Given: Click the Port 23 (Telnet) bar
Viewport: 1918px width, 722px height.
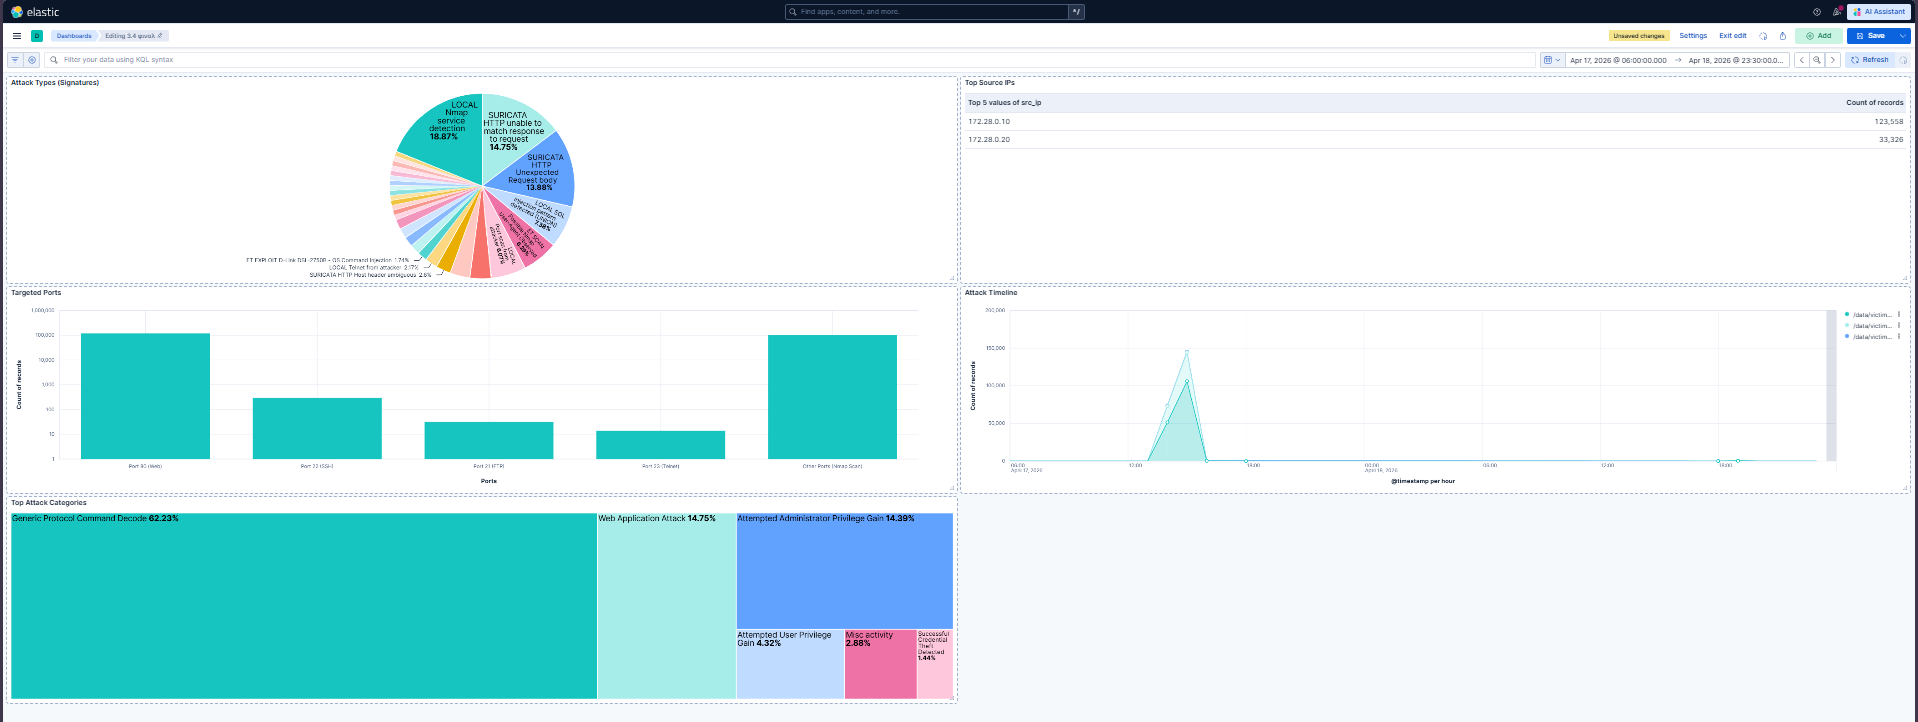Looking at the screenshot, I should pos(660,445).
